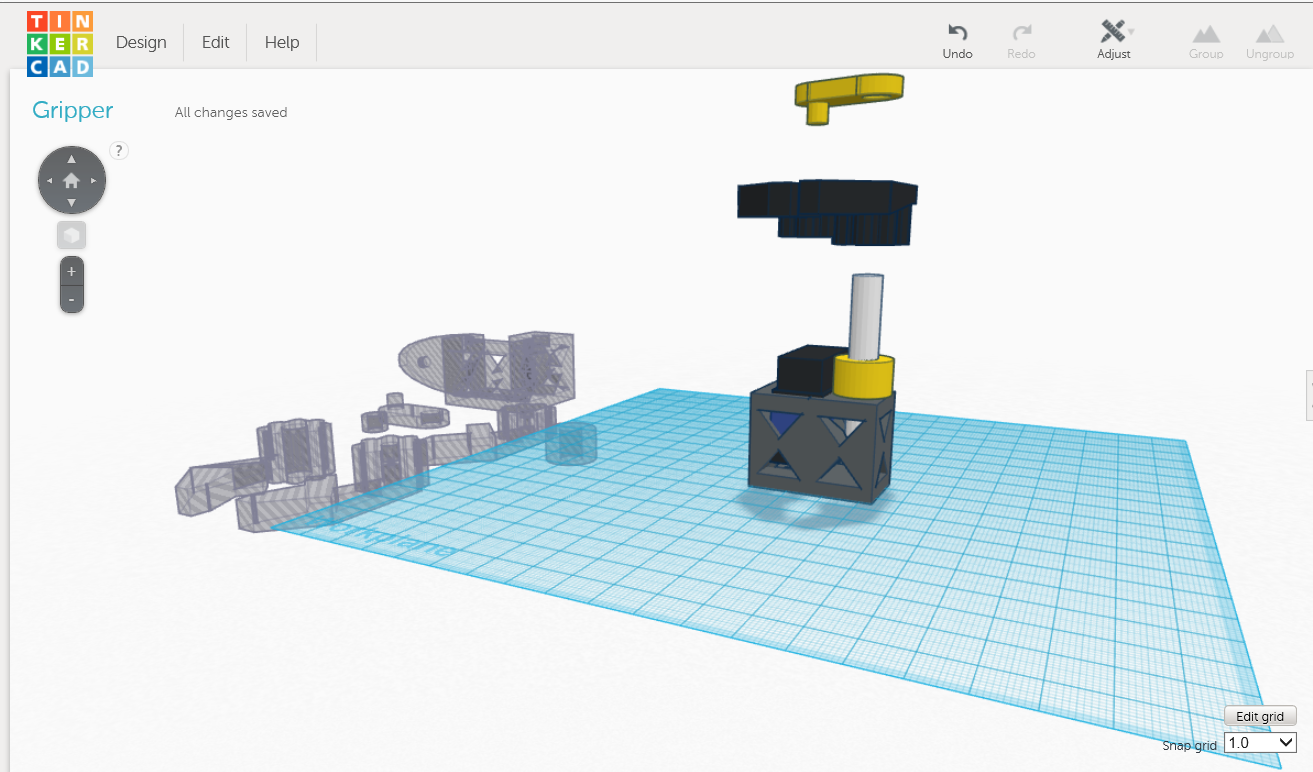The image size is (1313, 772).
Task: Open the Edit menu
Action: pos(214,42)
